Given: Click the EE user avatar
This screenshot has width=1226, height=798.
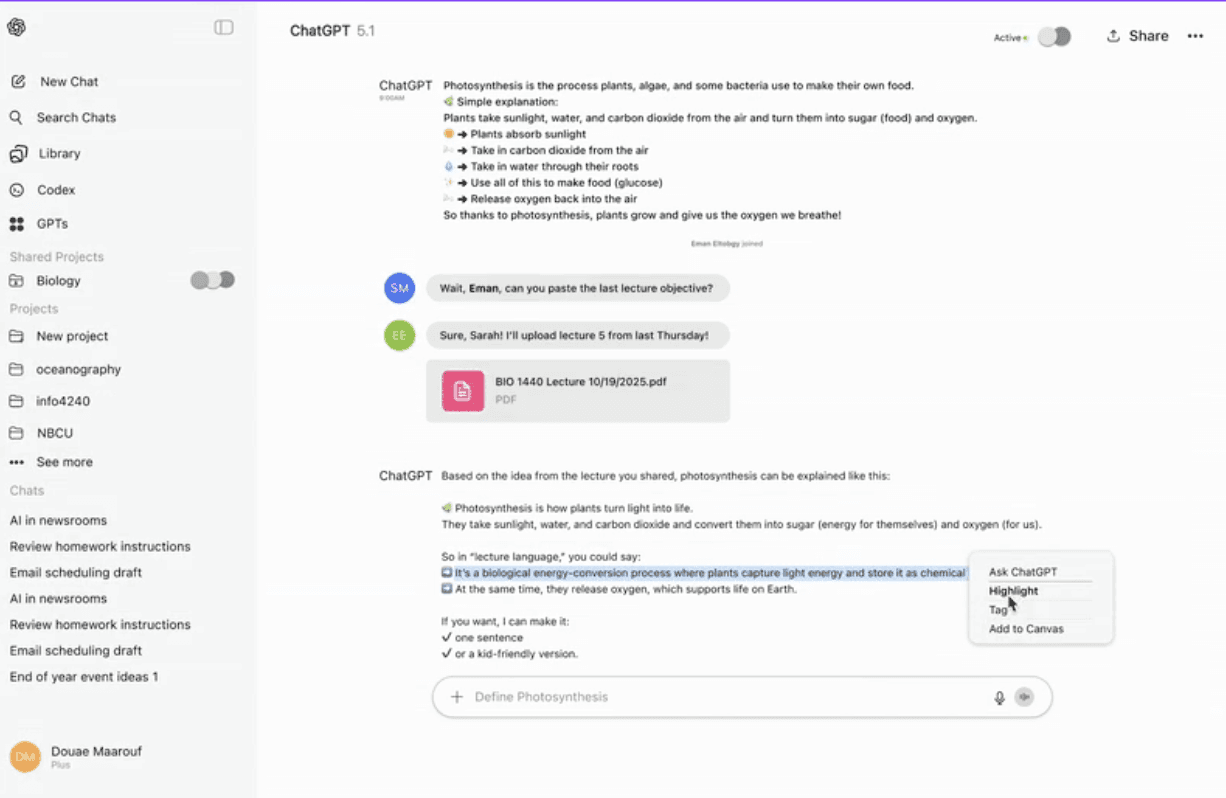Looking at the screenshot, I should click(x=399, y=336).
